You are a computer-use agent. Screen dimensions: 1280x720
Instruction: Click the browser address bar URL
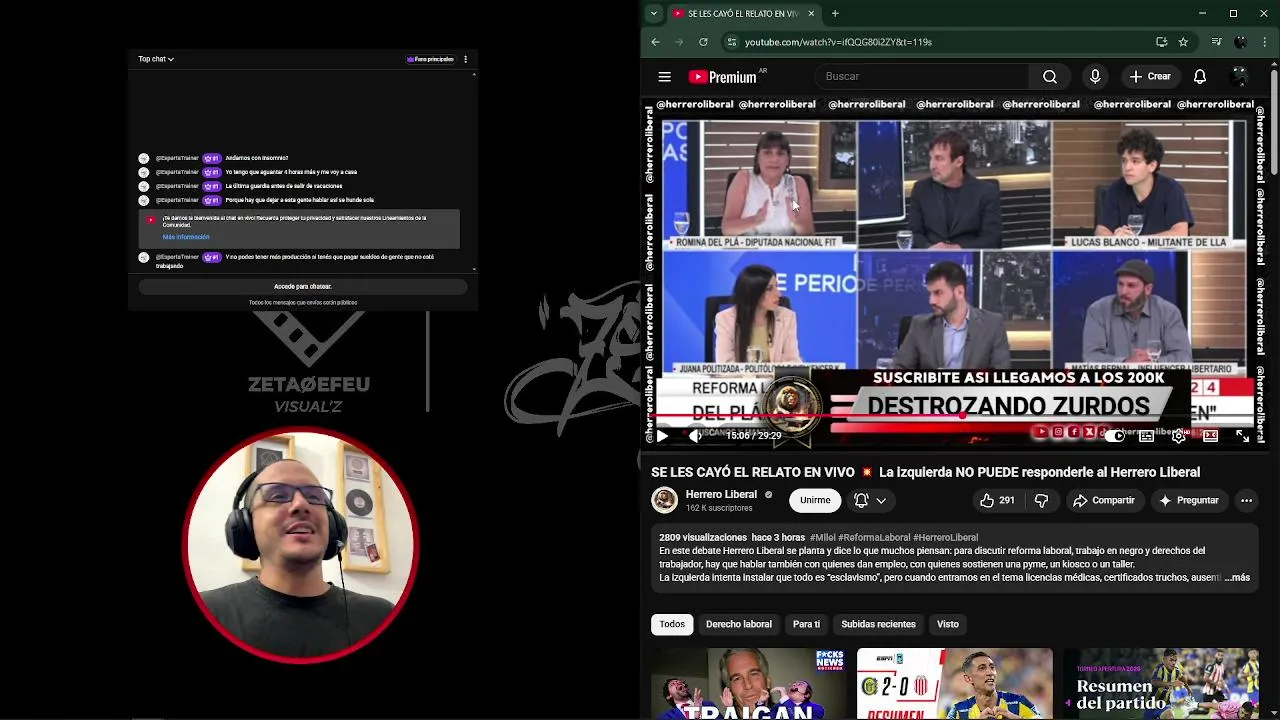pyautogui.click(x=838, y=42)
